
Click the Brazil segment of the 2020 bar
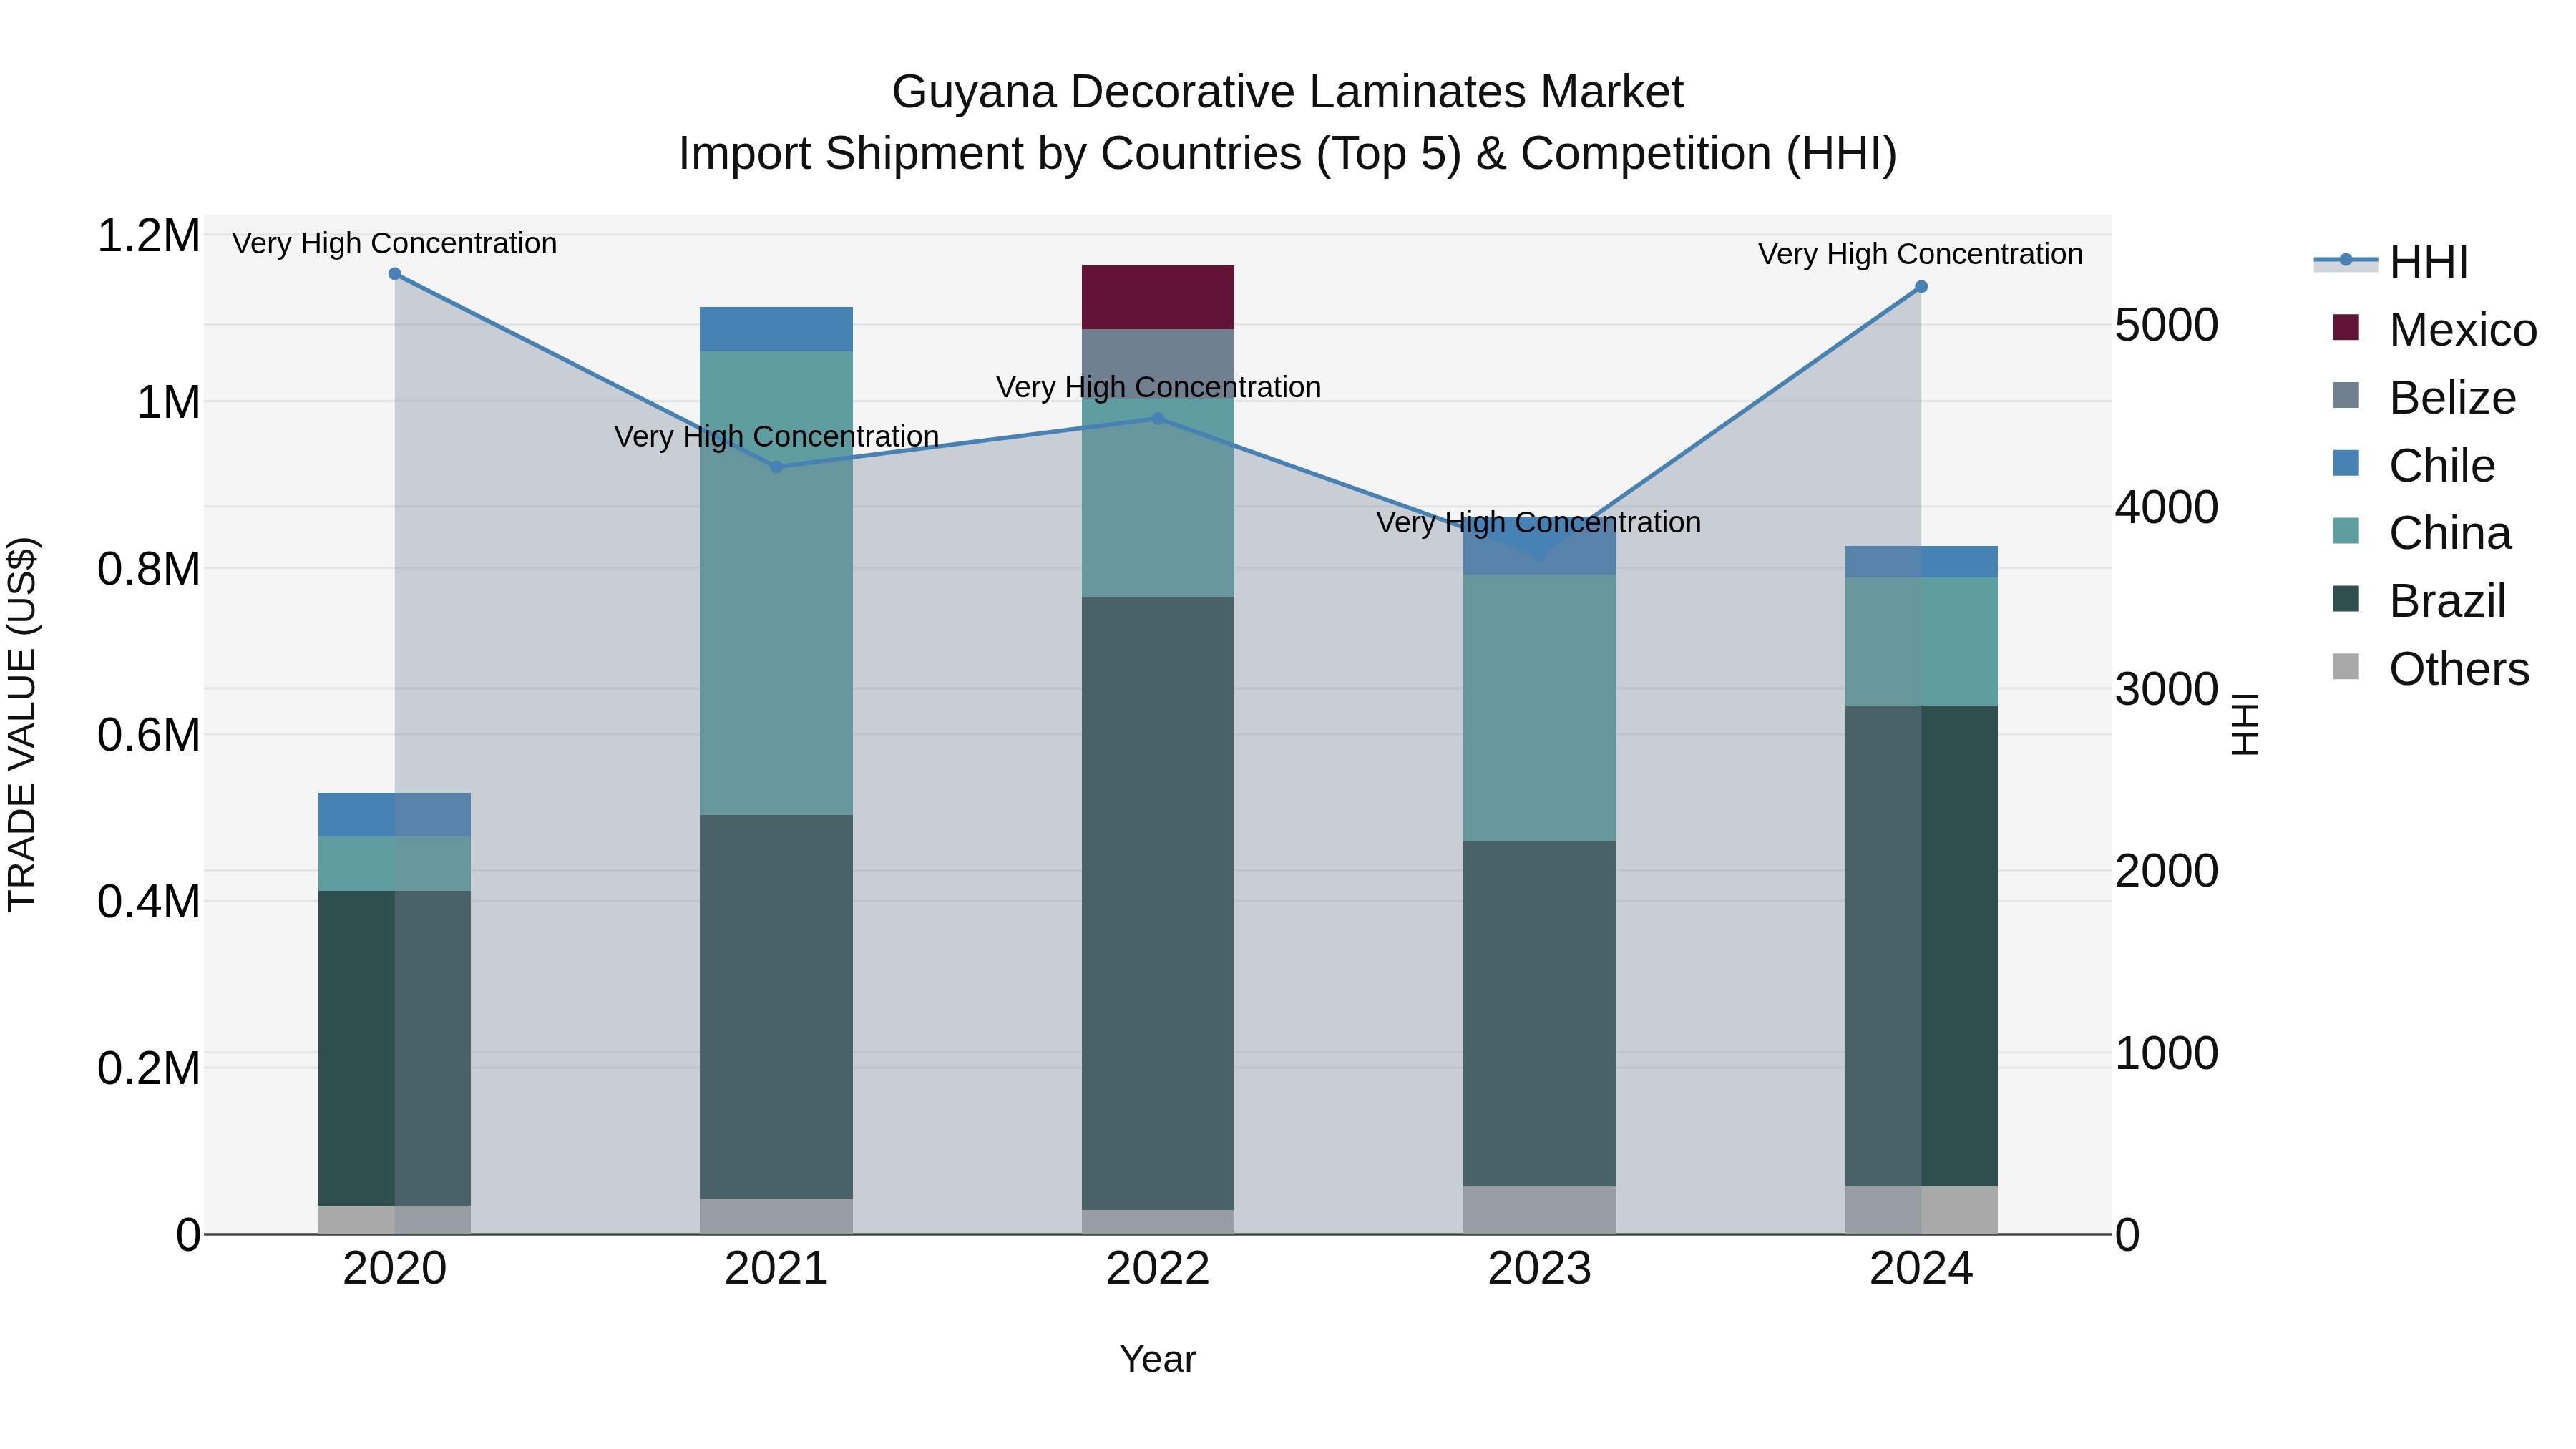pyautogui.click(x=394, y=1048)
